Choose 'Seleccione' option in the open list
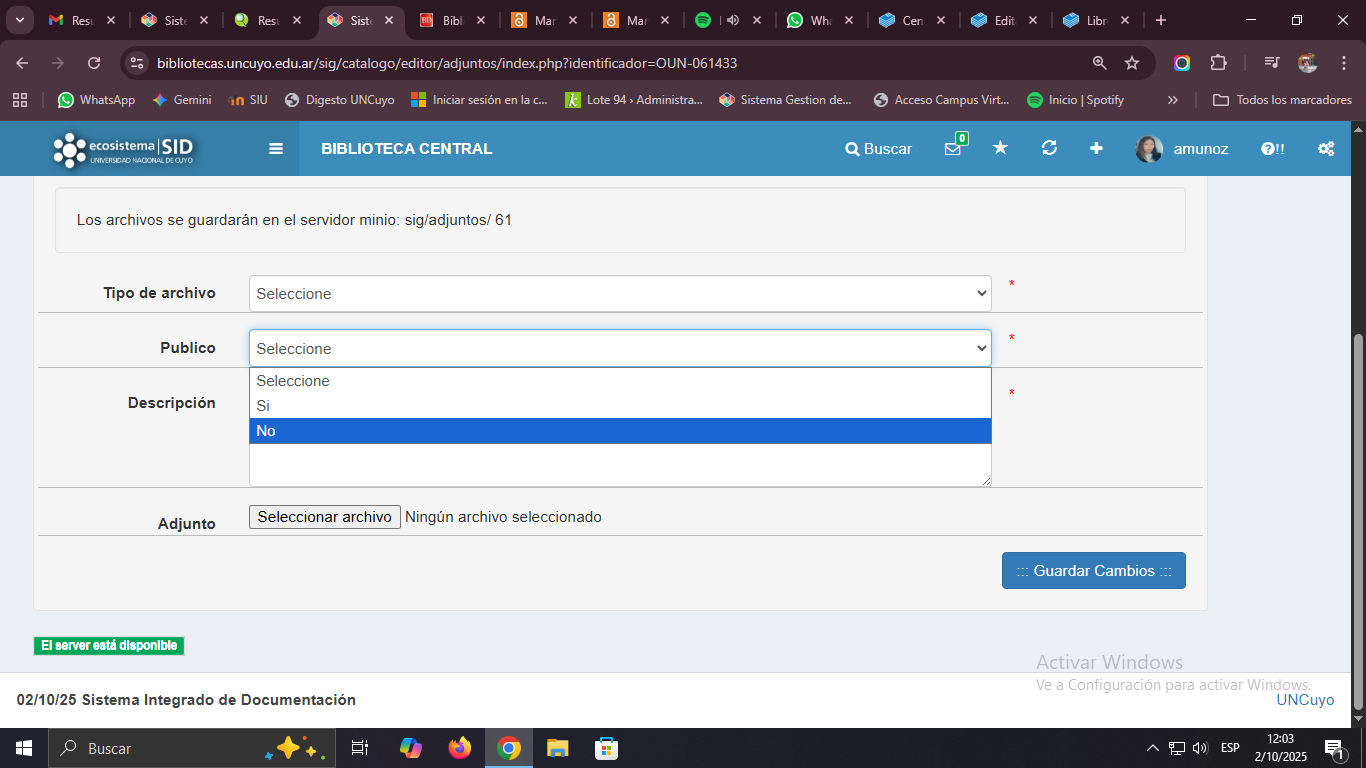 click(x=620, y=381)
